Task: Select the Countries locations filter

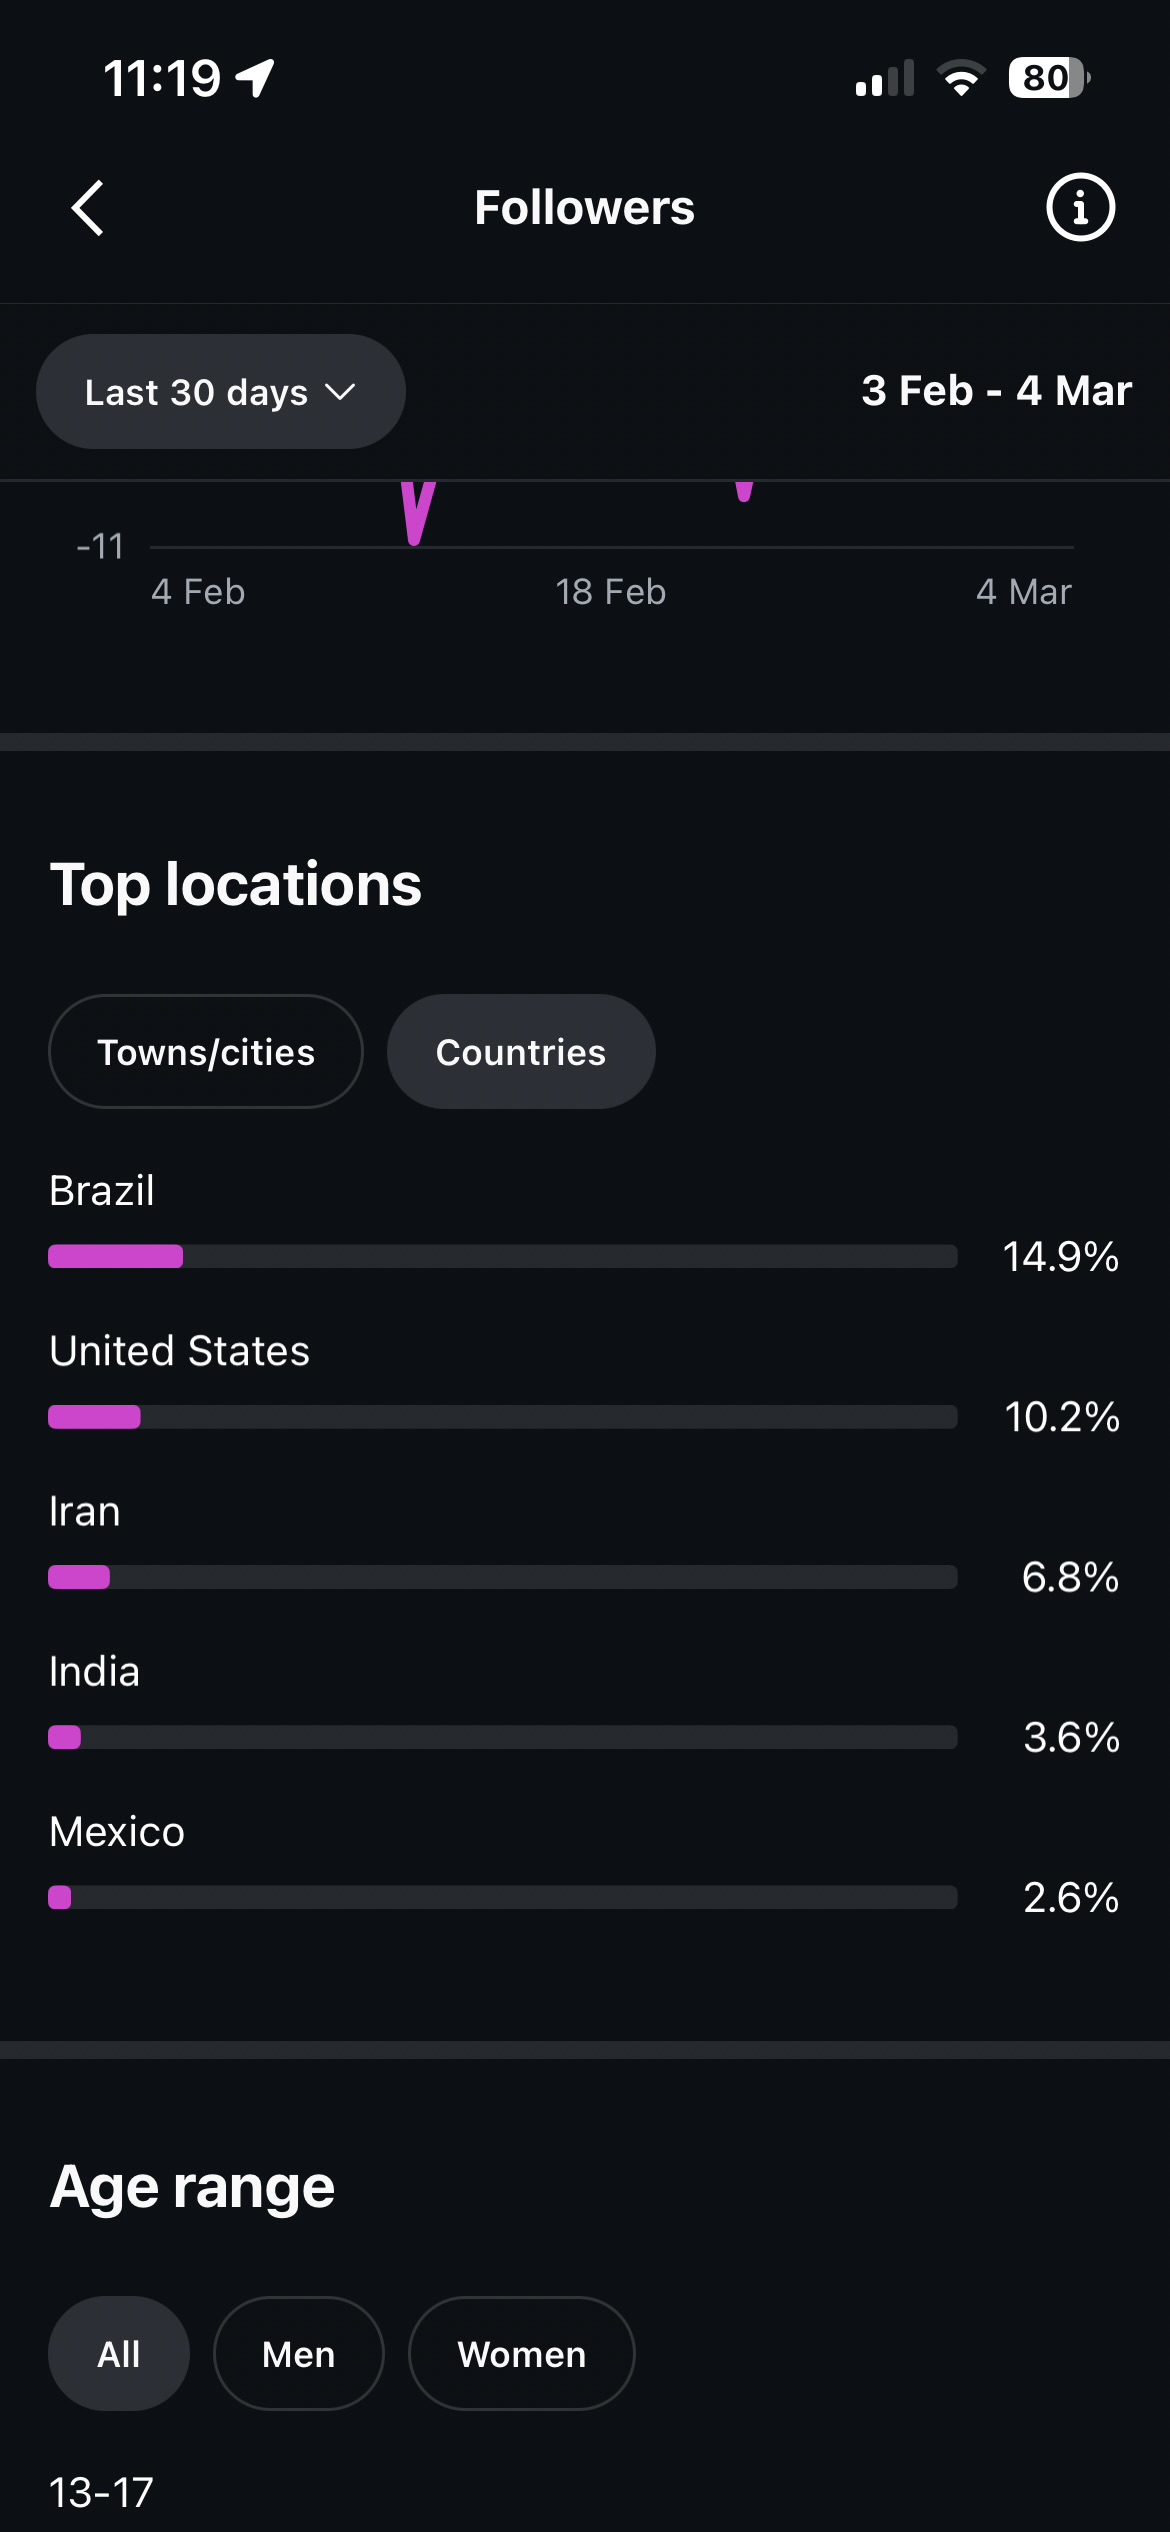Action: tap(521, 1052)
